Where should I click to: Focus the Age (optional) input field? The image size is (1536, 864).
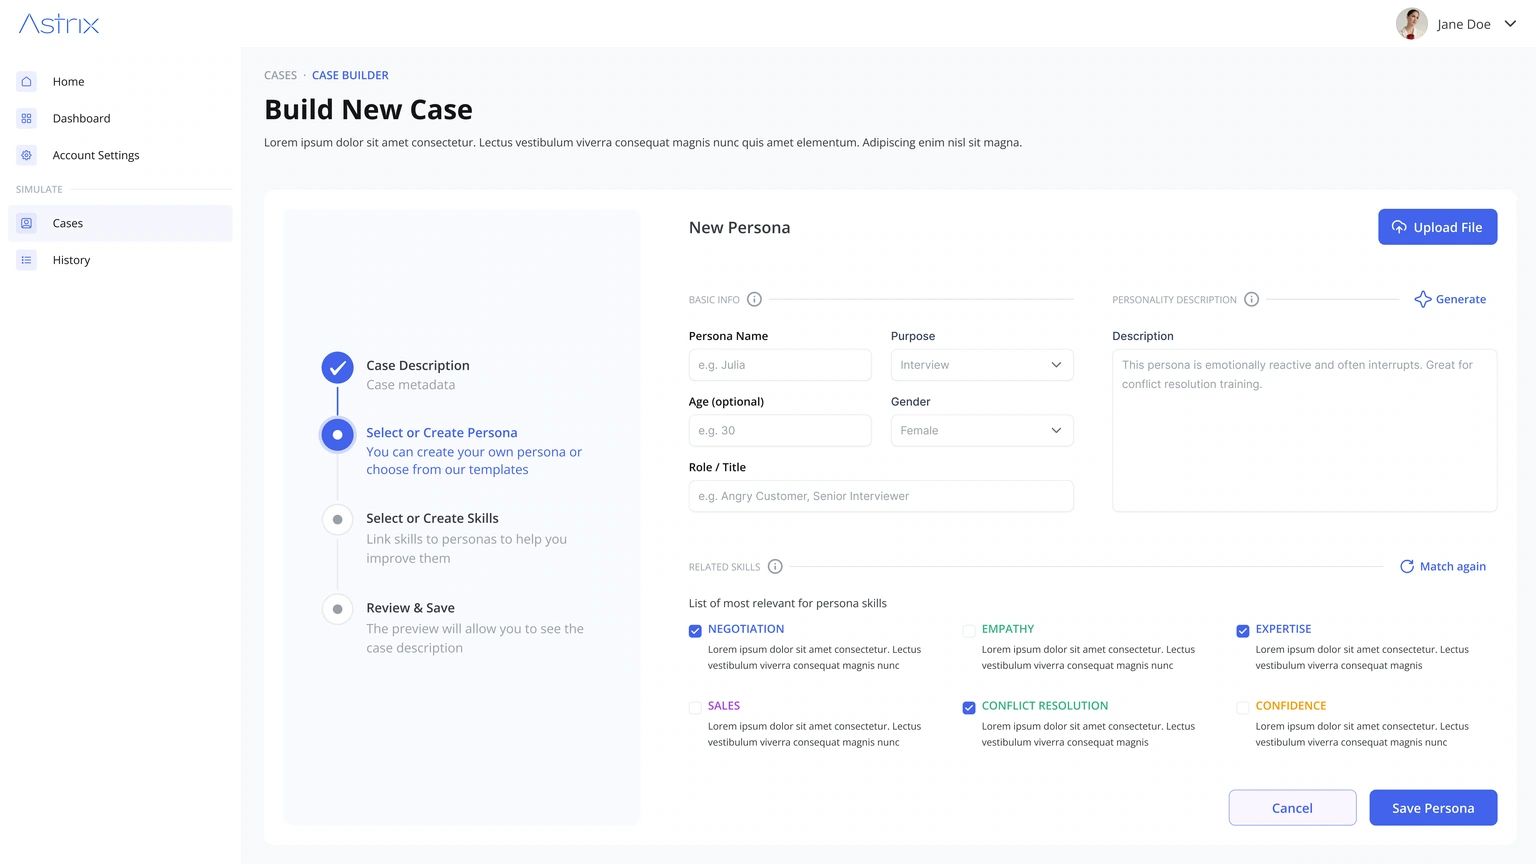coord(780,431)
